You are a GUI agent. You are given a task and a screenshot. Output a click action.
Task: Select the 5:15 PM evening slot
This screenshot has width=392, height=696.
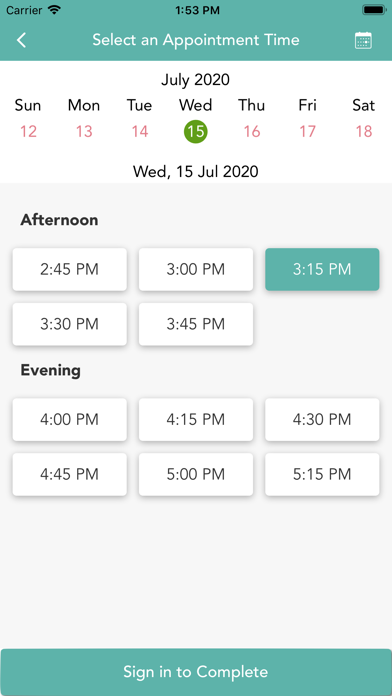pyautogui.click(x=322, y=475)
